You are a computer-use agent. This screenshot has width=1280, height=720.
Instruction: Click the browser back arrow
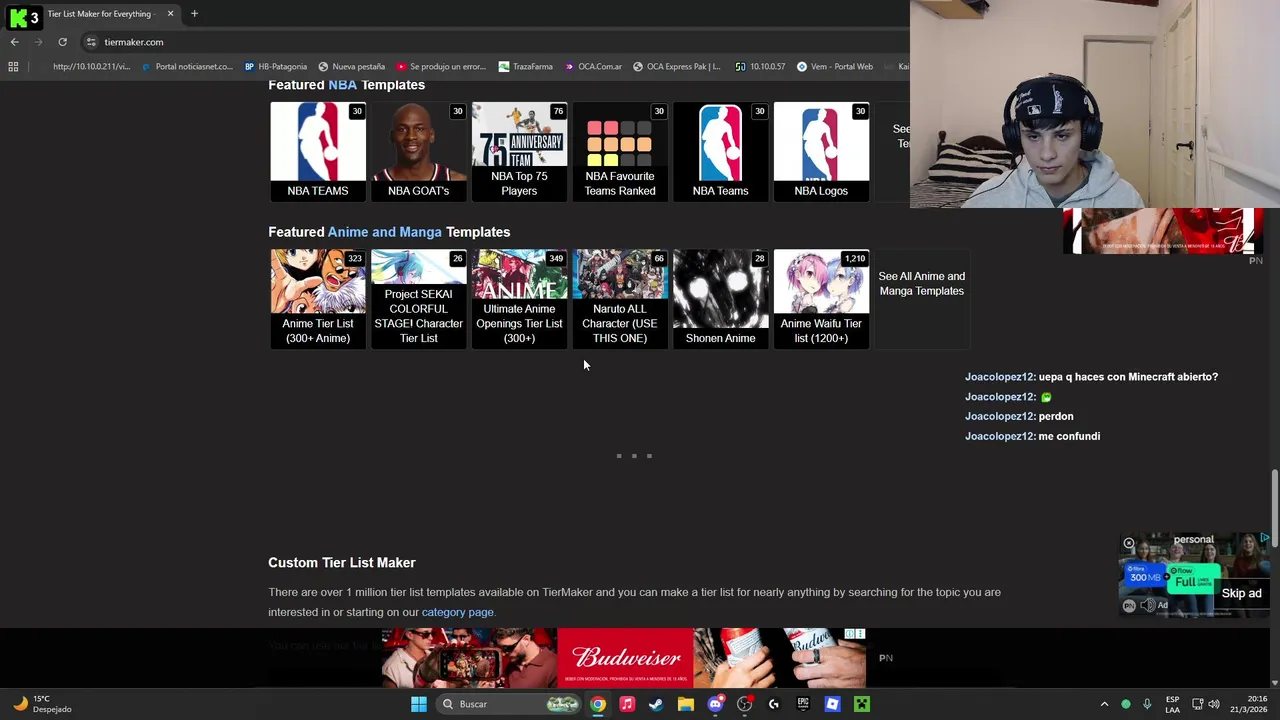[14, 42]
